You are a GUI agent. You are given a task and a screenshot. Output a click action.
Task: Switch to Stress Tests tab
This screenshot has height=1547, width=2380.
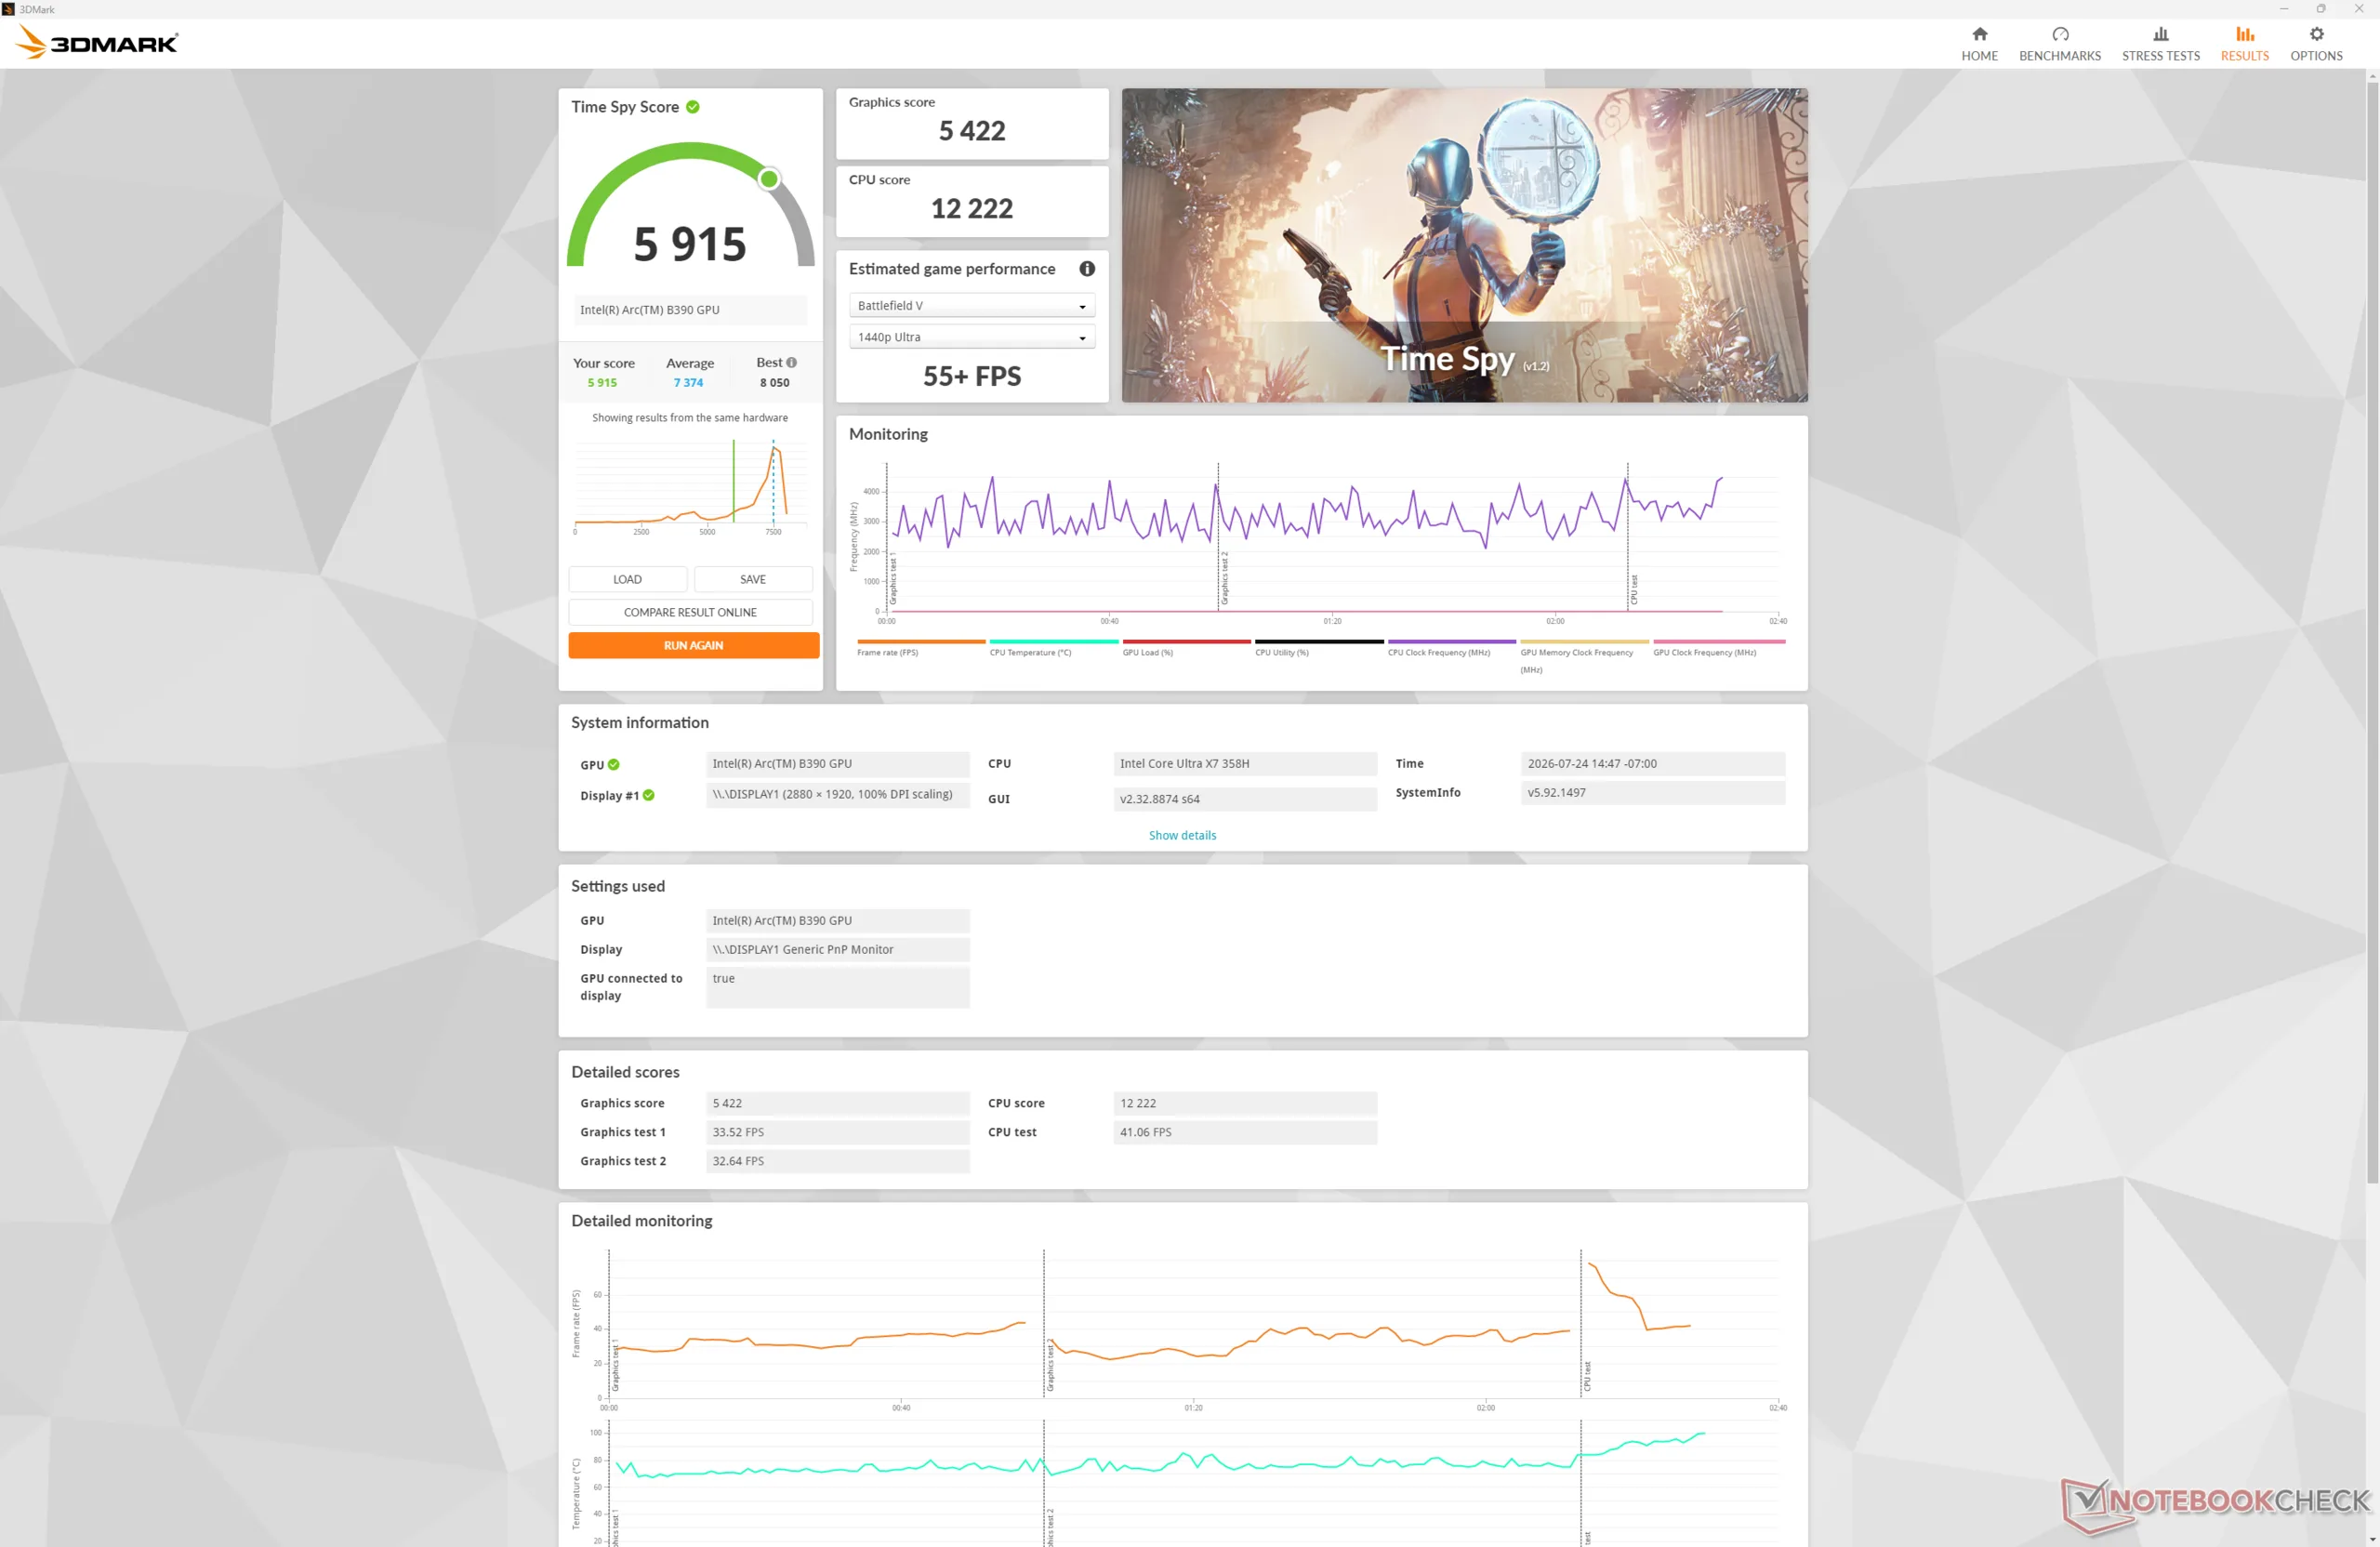[2160, 44]
